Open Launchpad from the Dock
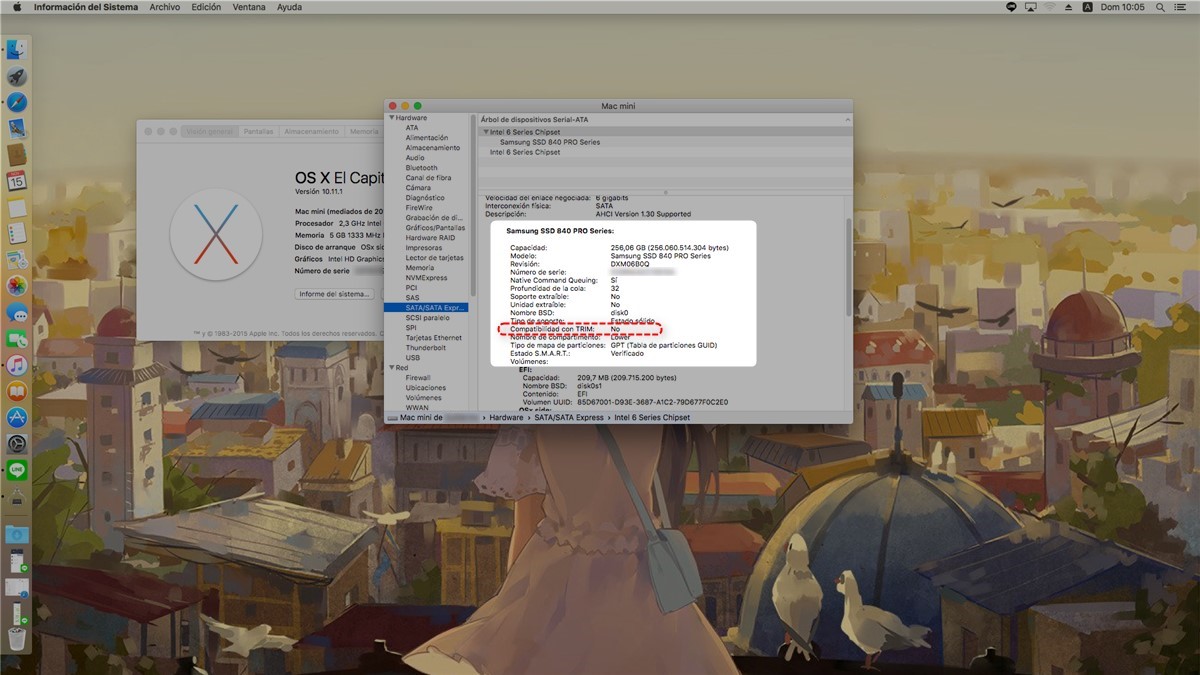This screenshot has height=675, width=1200. point(16,76)
